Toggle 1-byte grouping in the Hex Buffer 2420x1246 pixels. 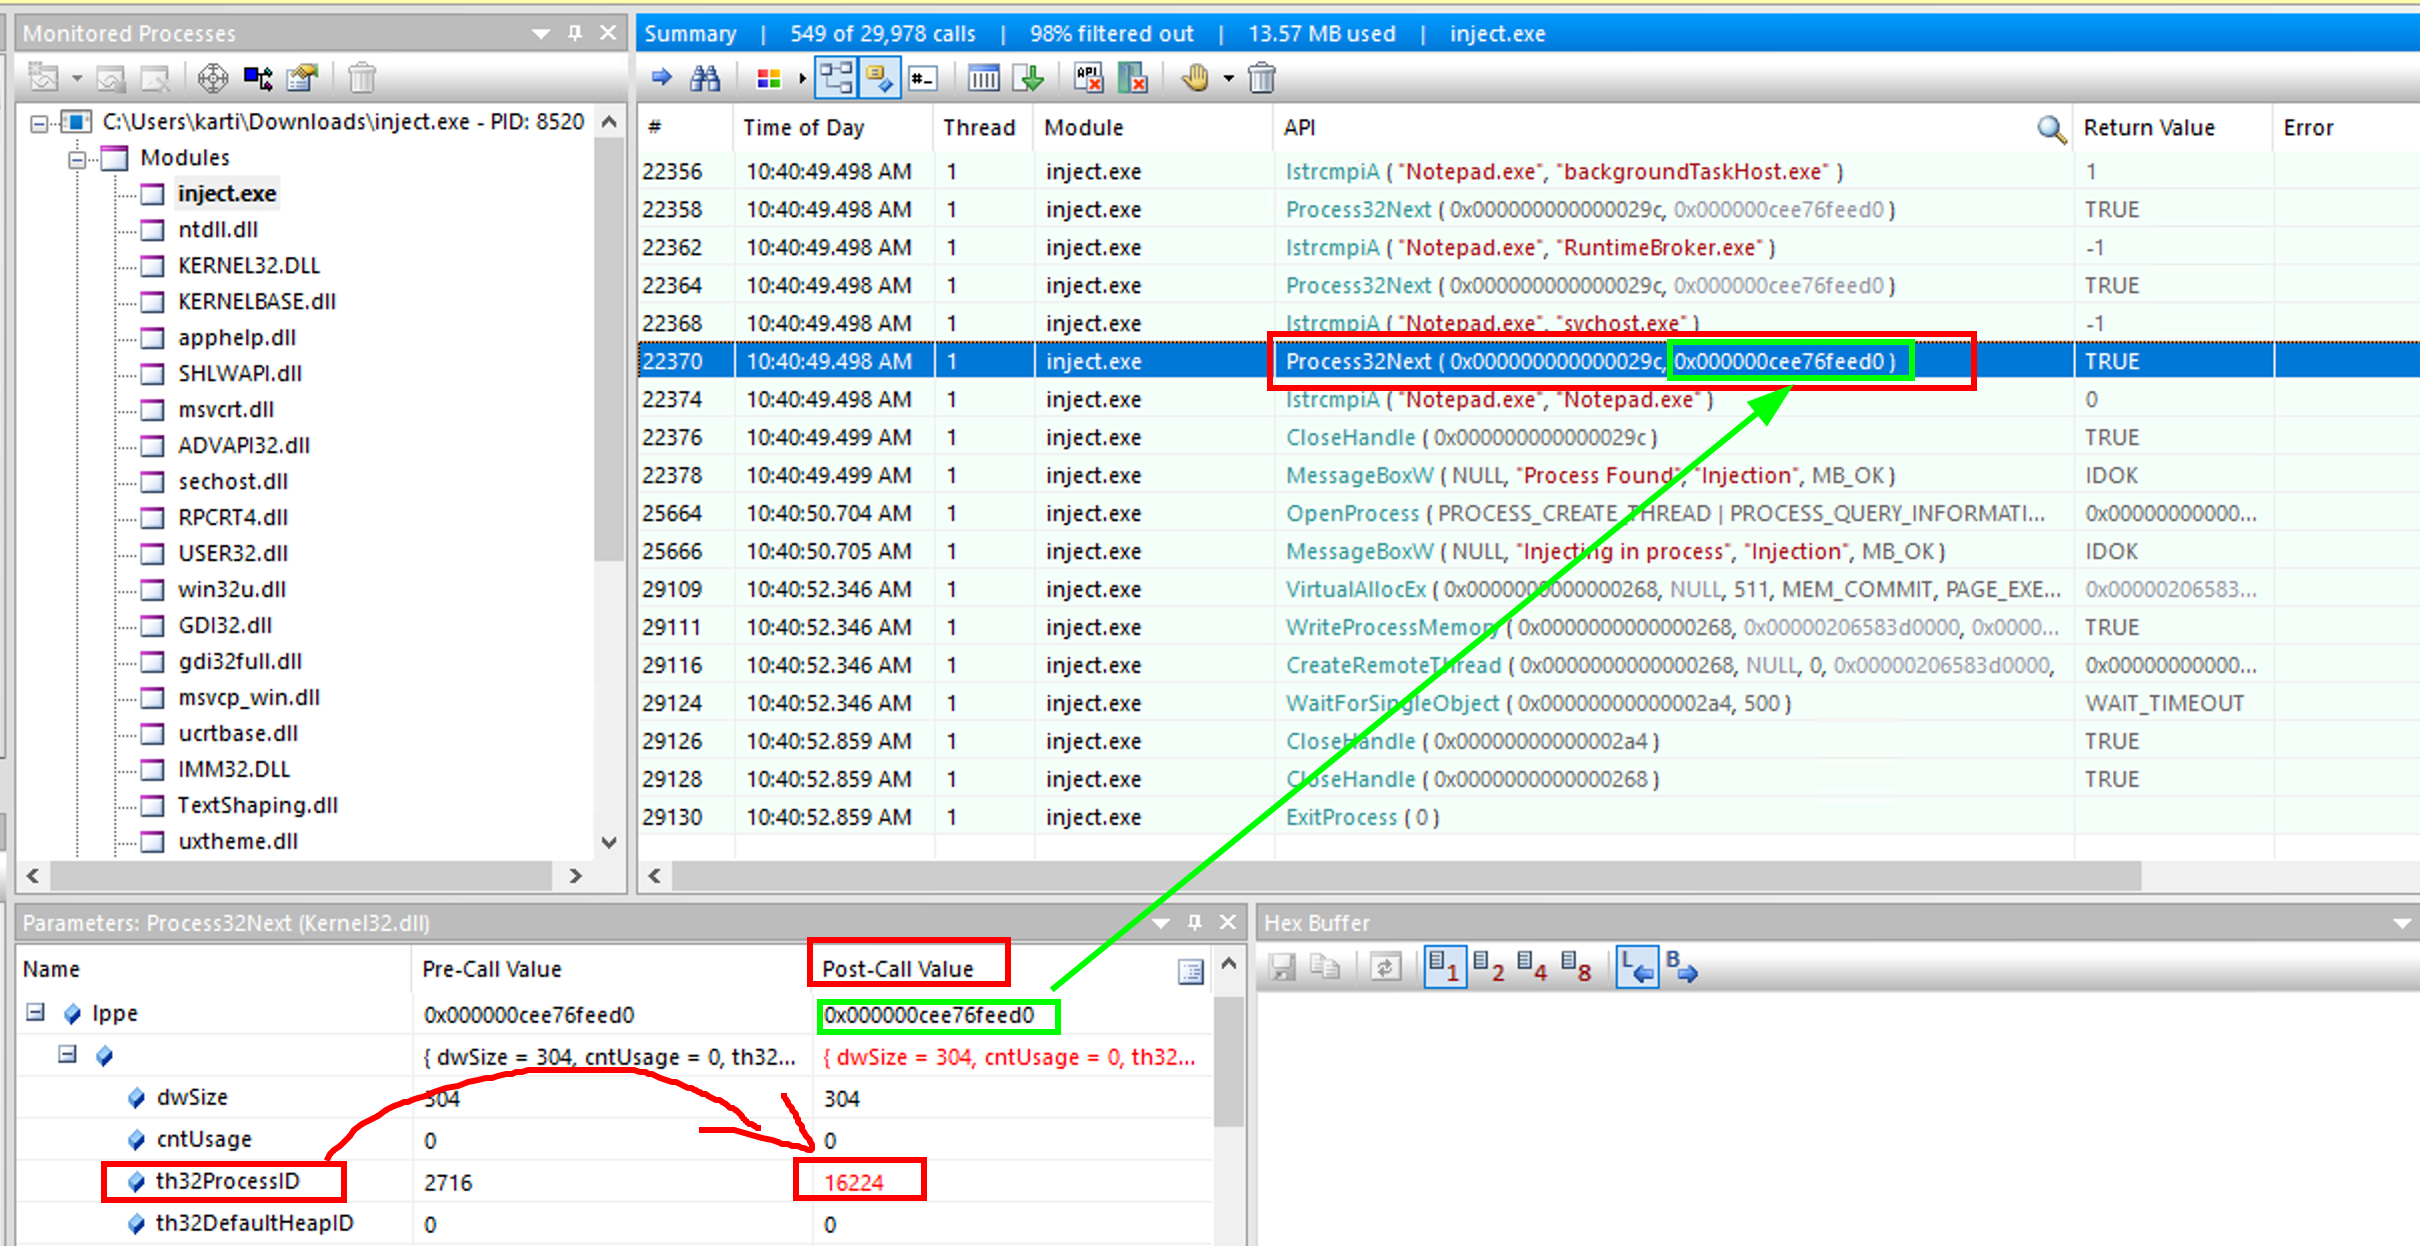[x=1444, y=967]
